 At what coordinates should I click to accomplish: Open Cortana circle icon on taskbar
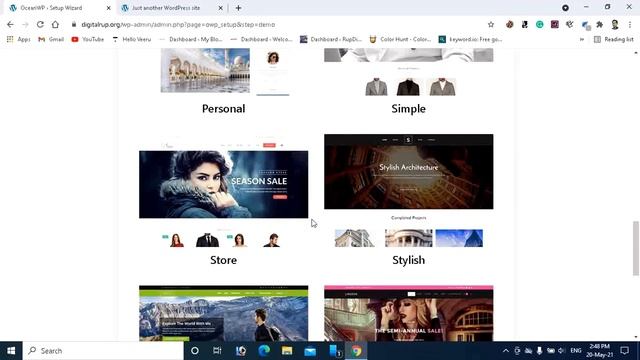point(195,351)
